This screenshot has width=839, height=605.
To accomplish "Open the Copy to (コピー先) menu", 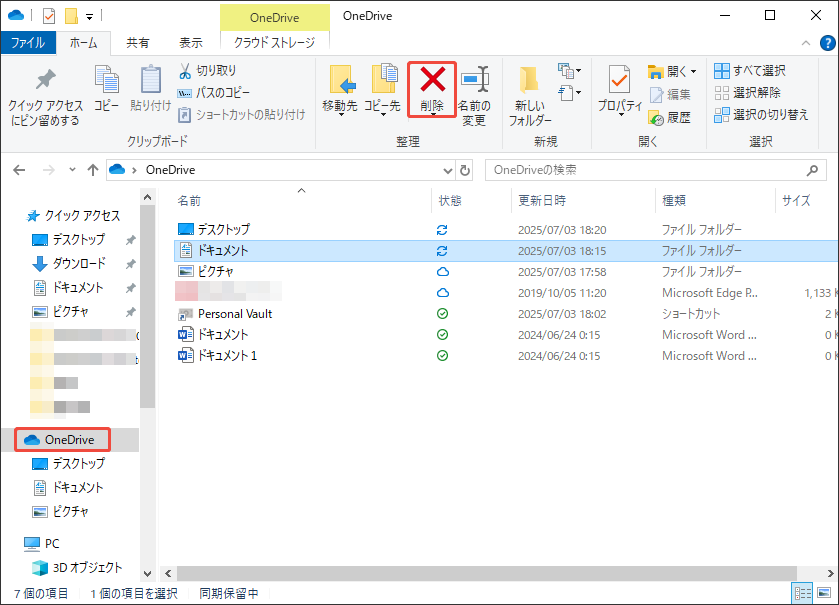I will coord(383,90).
